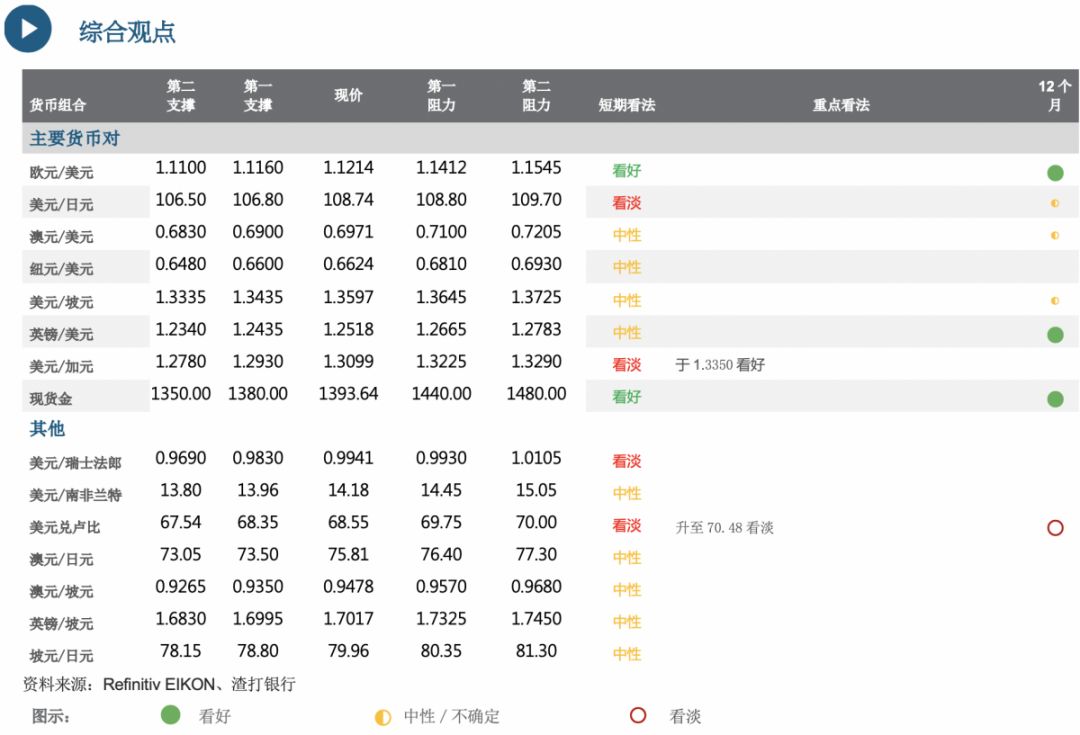The image size is (1080, 735).
Task: Click the gold spot price 1393.64
Action: point(349,394)
